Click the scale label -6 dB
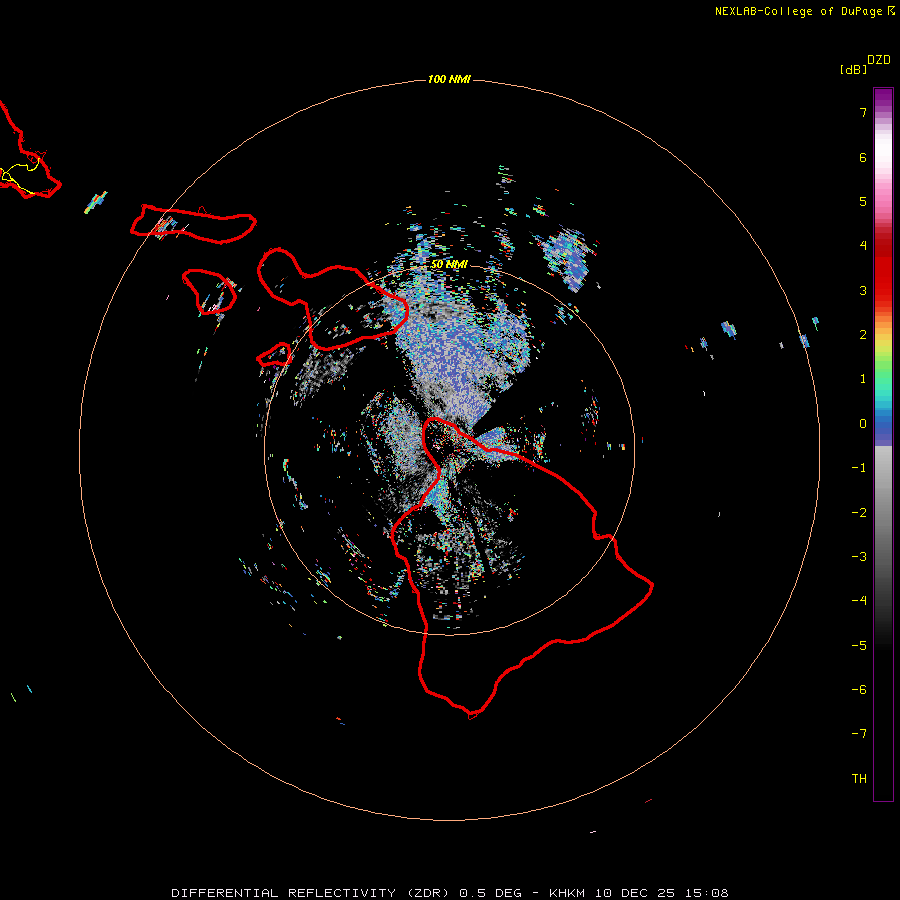Screen dimensions: 900x900 click(859, 690)
